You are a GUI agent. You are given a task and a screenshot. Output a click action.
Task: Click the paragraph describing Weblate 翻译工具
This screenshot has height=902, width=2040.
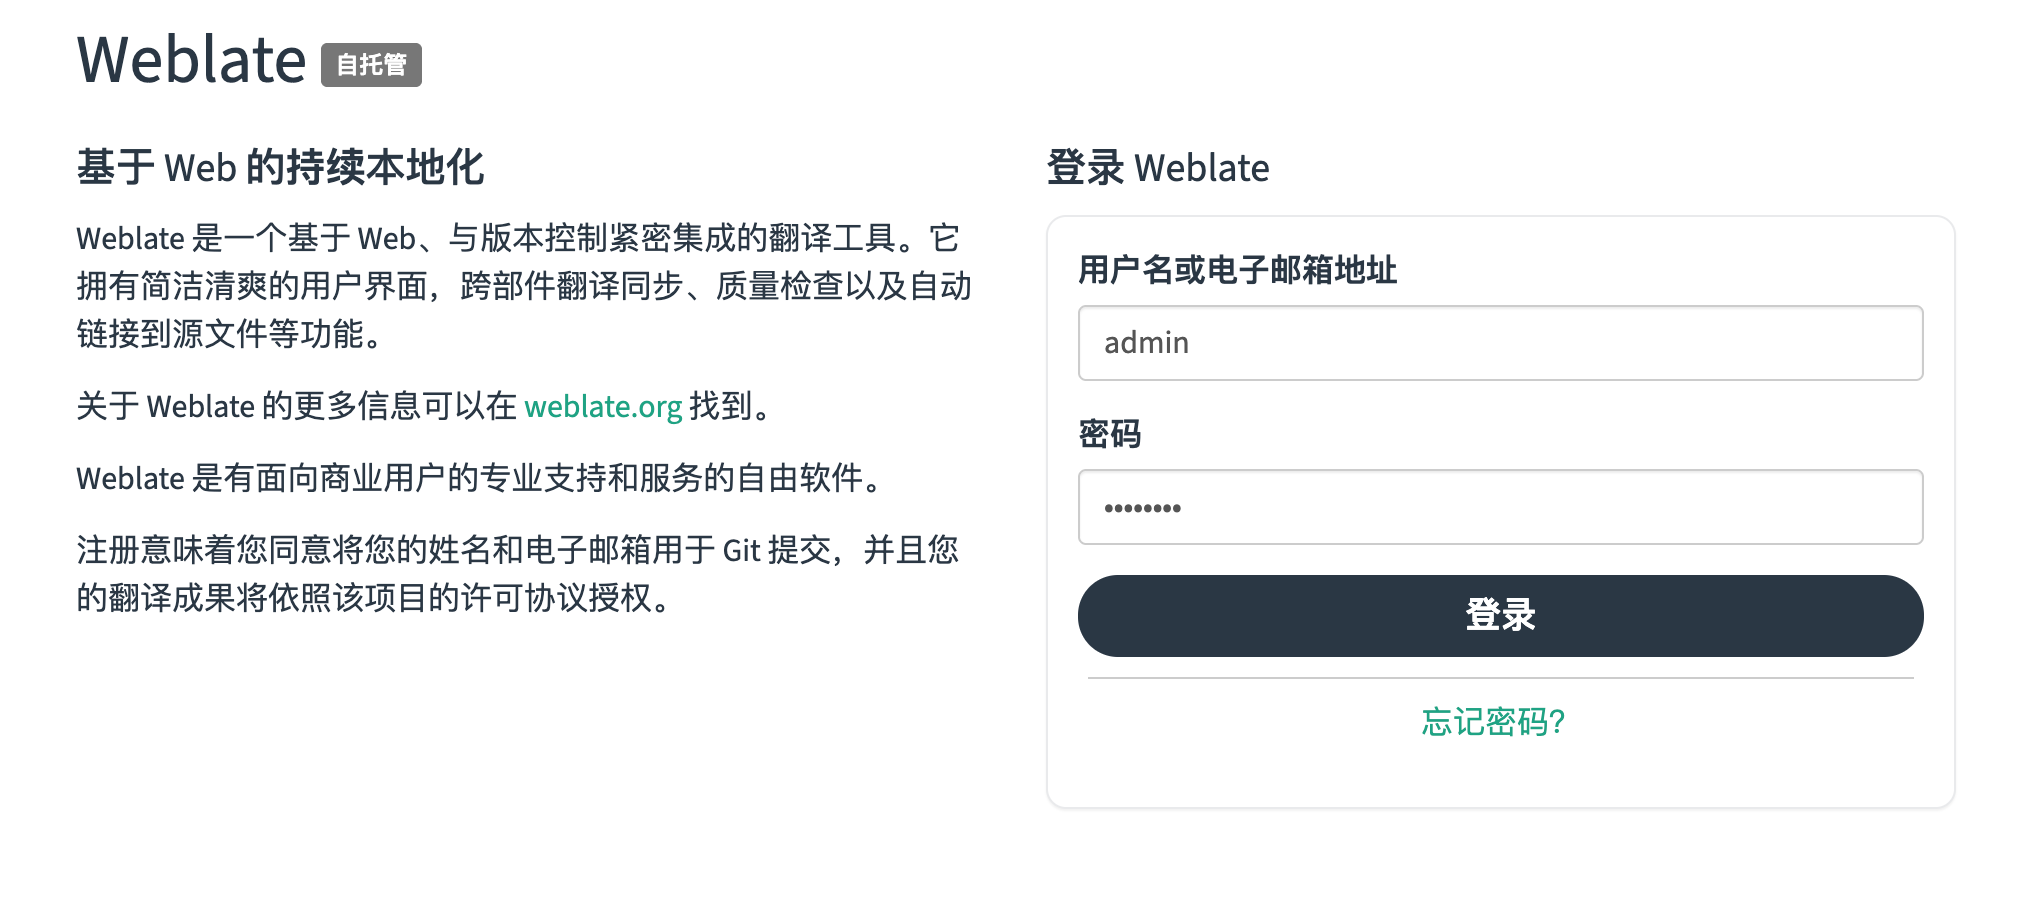coord(524,286)
